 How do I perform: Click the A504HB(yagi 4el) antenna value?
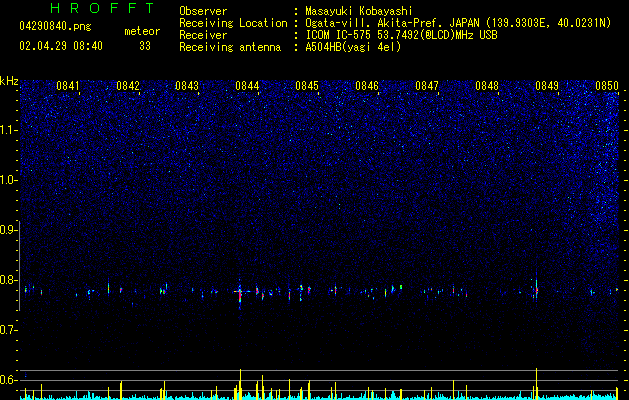(353, 47)
